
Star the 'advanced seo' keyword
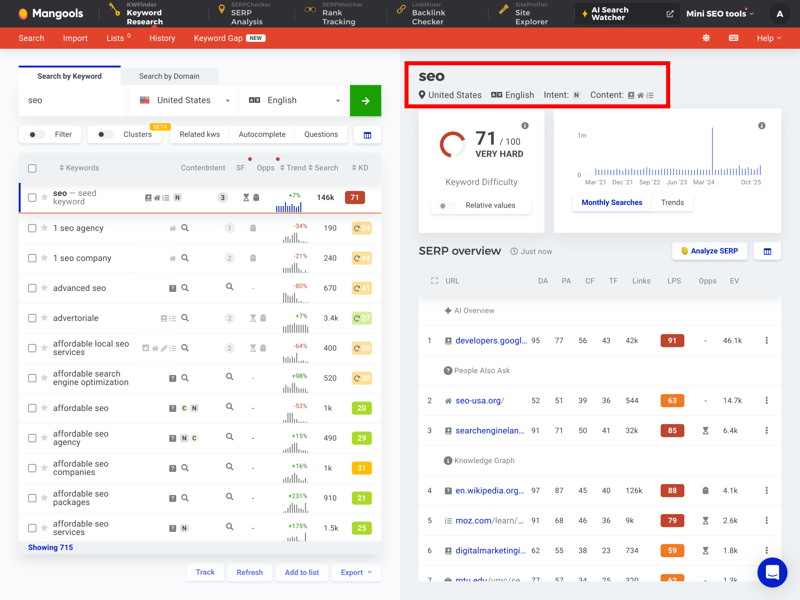[44, 288]
